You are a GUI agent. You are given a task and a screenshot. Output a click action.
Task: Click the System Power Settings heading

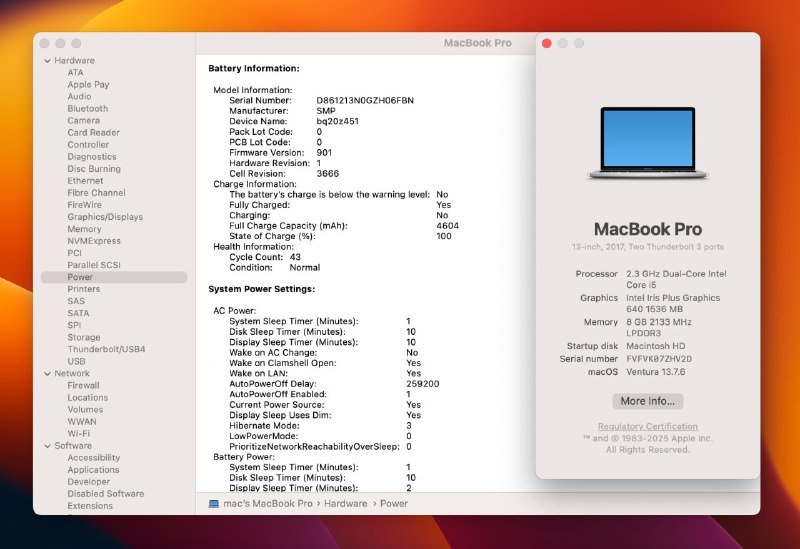pos(262,289)
